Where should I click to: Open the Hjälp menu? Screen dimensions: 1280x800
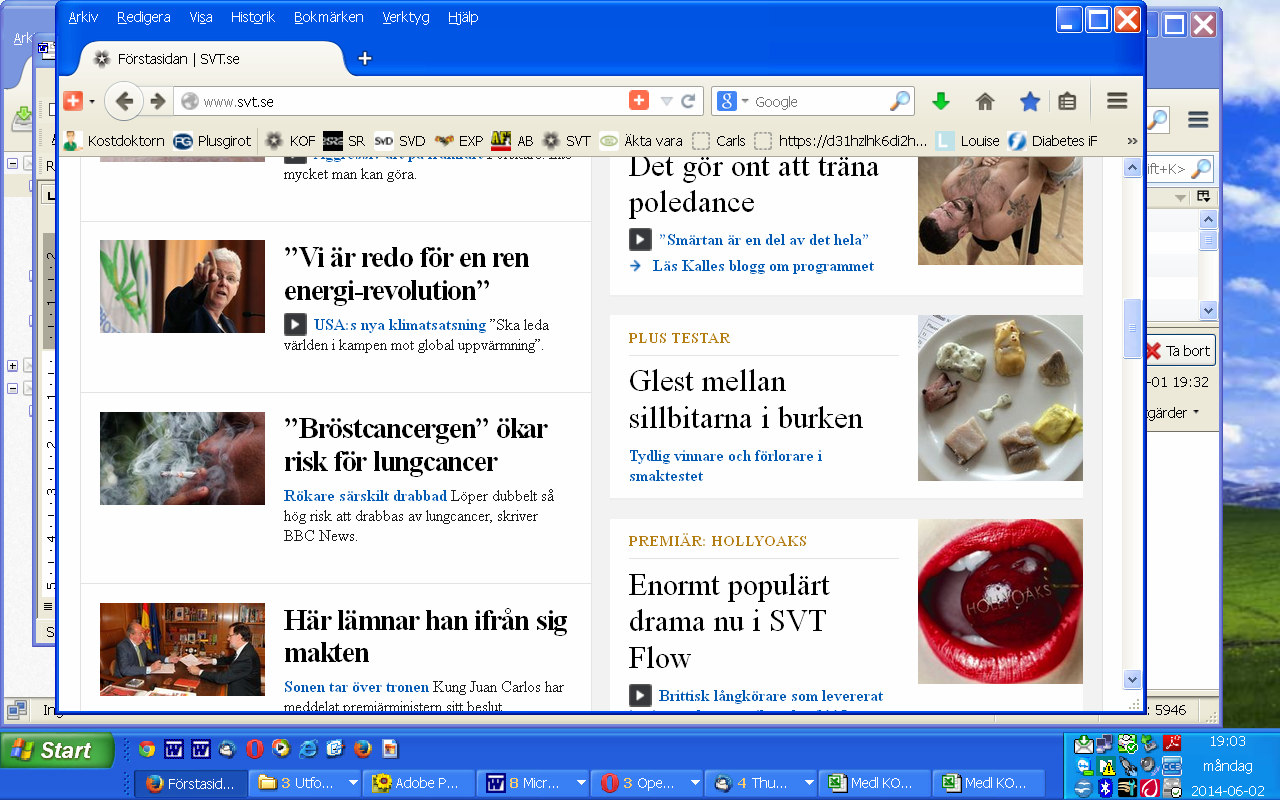(x=463, y=17)
